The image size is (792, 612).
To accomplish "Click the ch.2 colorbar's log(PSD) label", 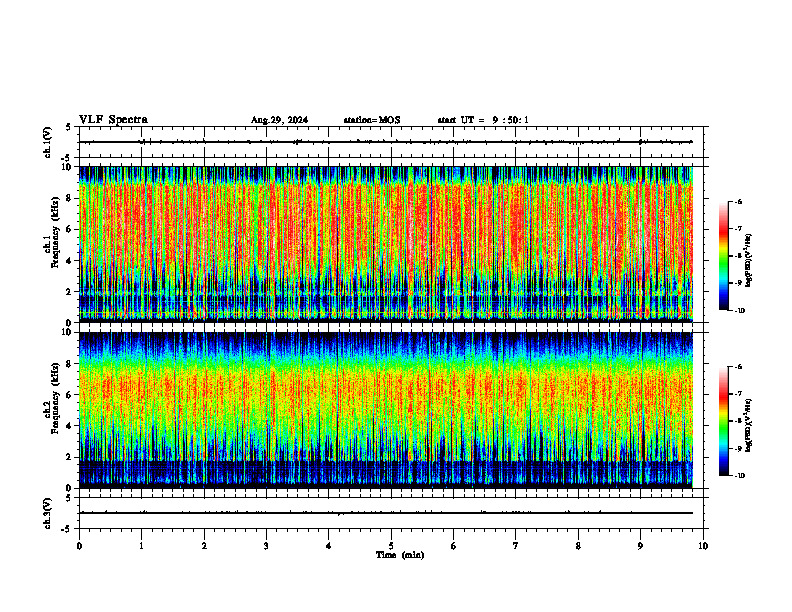I will point(748,425).
